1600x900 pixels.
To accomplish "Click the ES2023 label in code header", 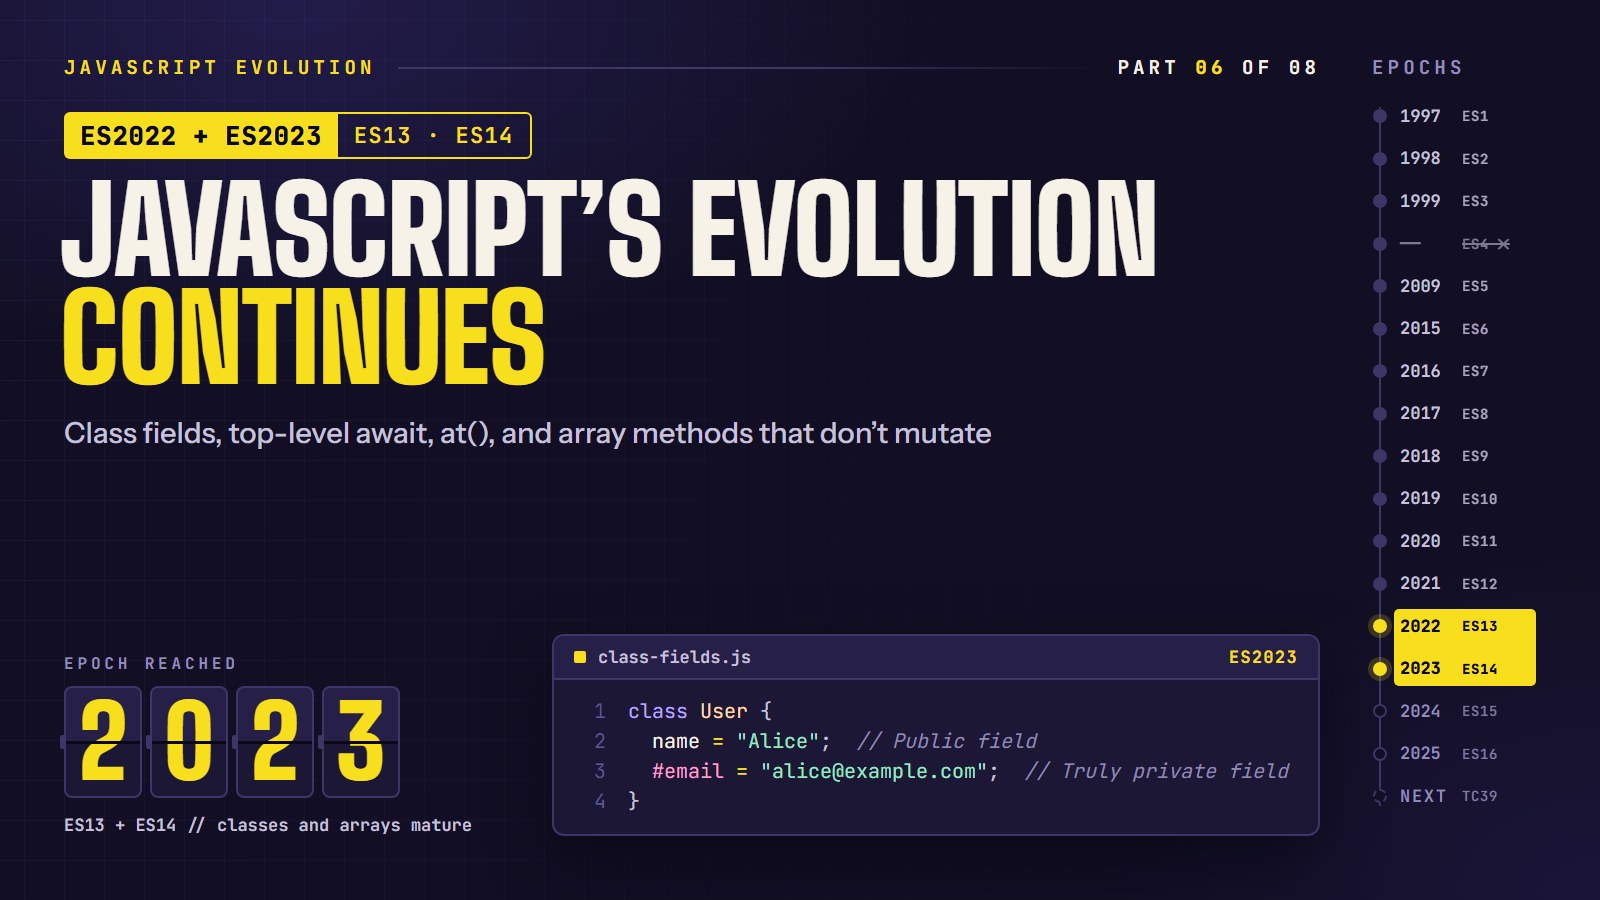I will [1262, 657].
